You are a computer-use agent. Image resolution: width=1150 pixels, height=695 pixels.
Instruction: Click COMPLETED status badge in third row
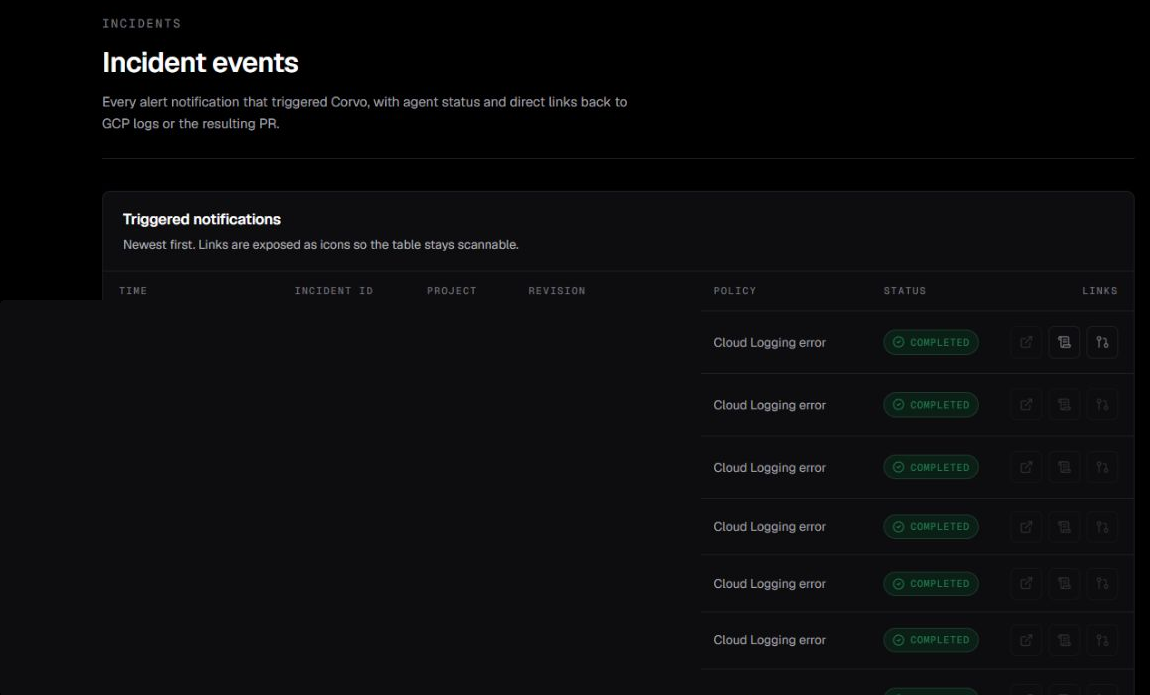pos(931,467)
